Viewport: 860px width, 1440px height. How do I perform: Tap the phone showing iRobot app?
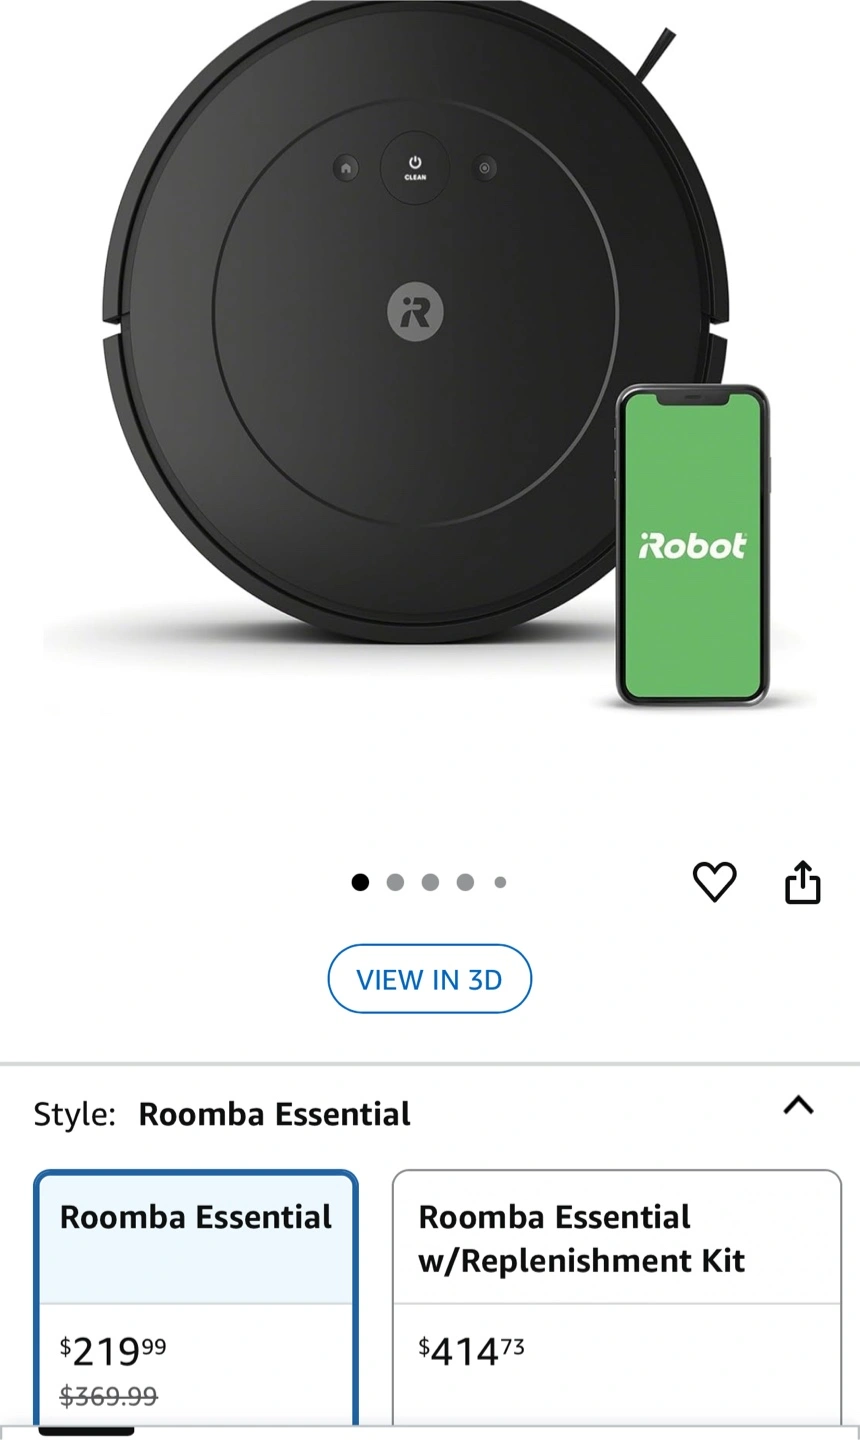[692, 545]
